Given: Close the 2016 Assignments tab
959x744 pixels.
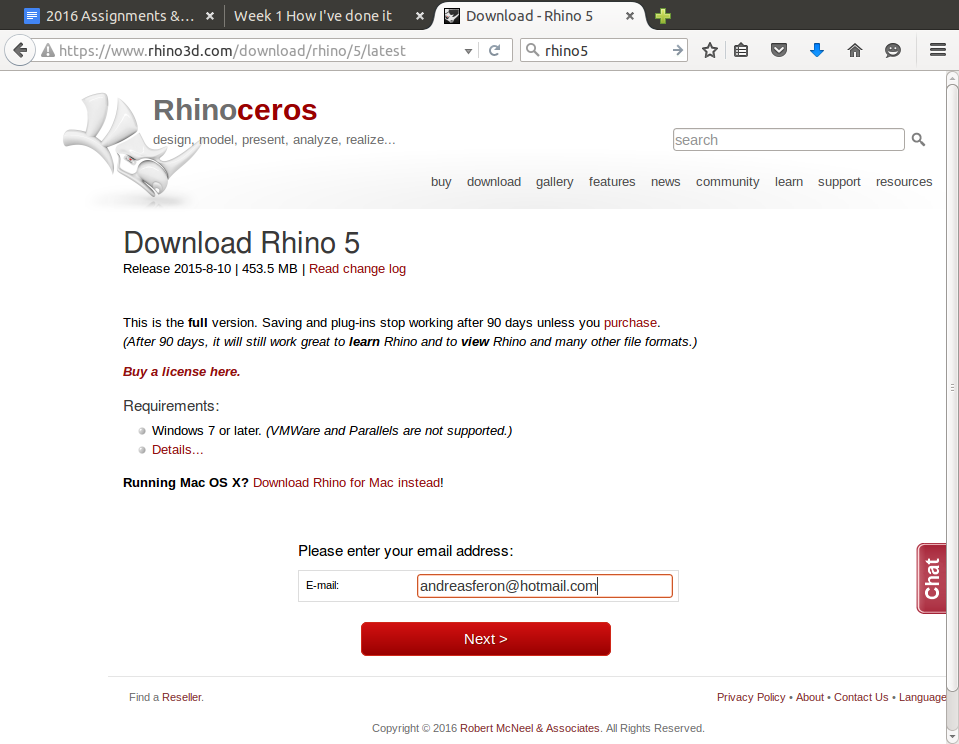Looking at the screenshot, I should [210, 16].
